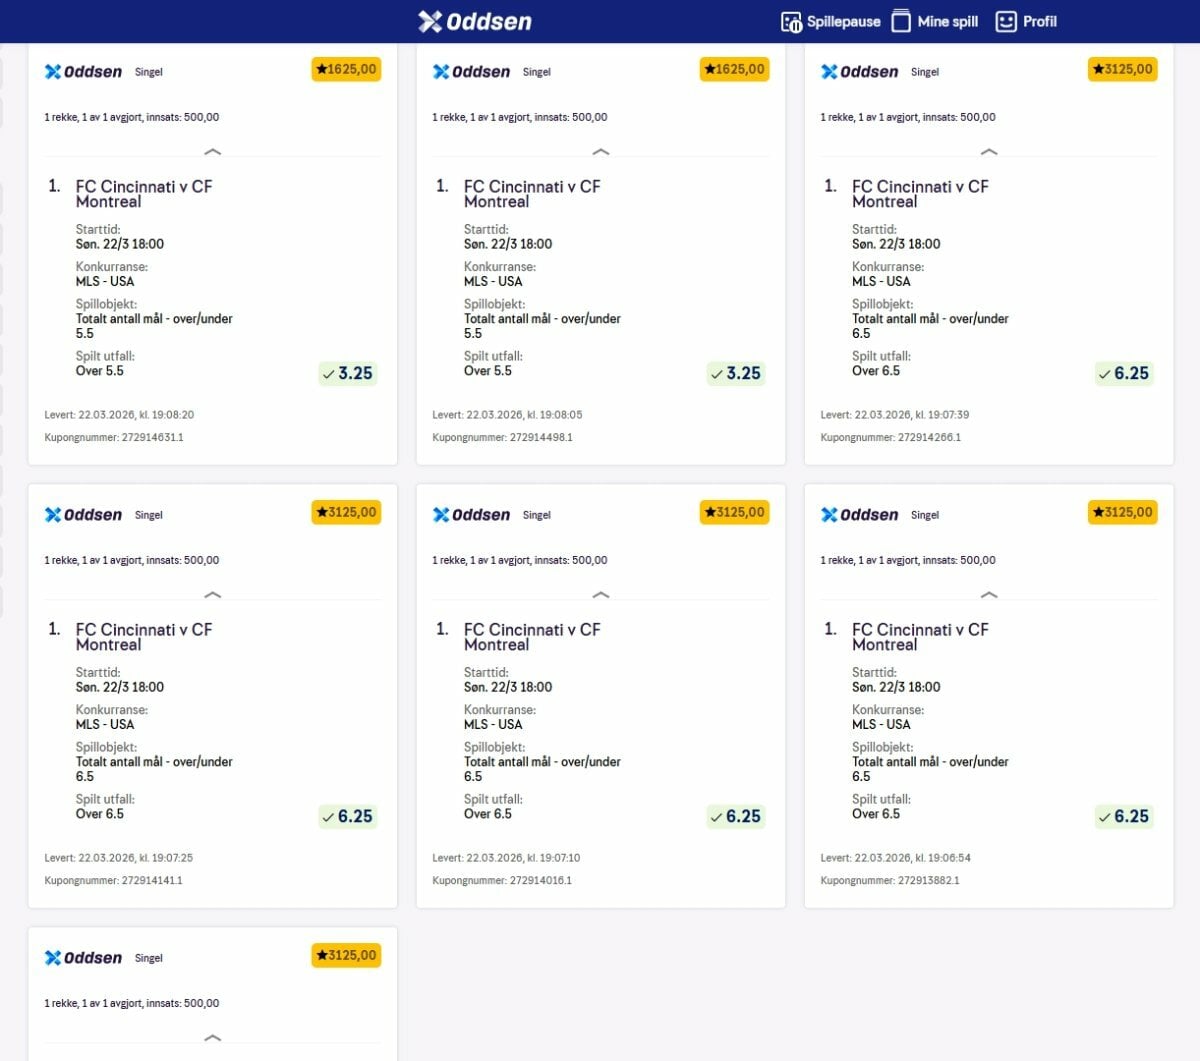Screen dimensions: 1200x1061
Task: Open the Spillepause menu label
Action: point(843,21)
